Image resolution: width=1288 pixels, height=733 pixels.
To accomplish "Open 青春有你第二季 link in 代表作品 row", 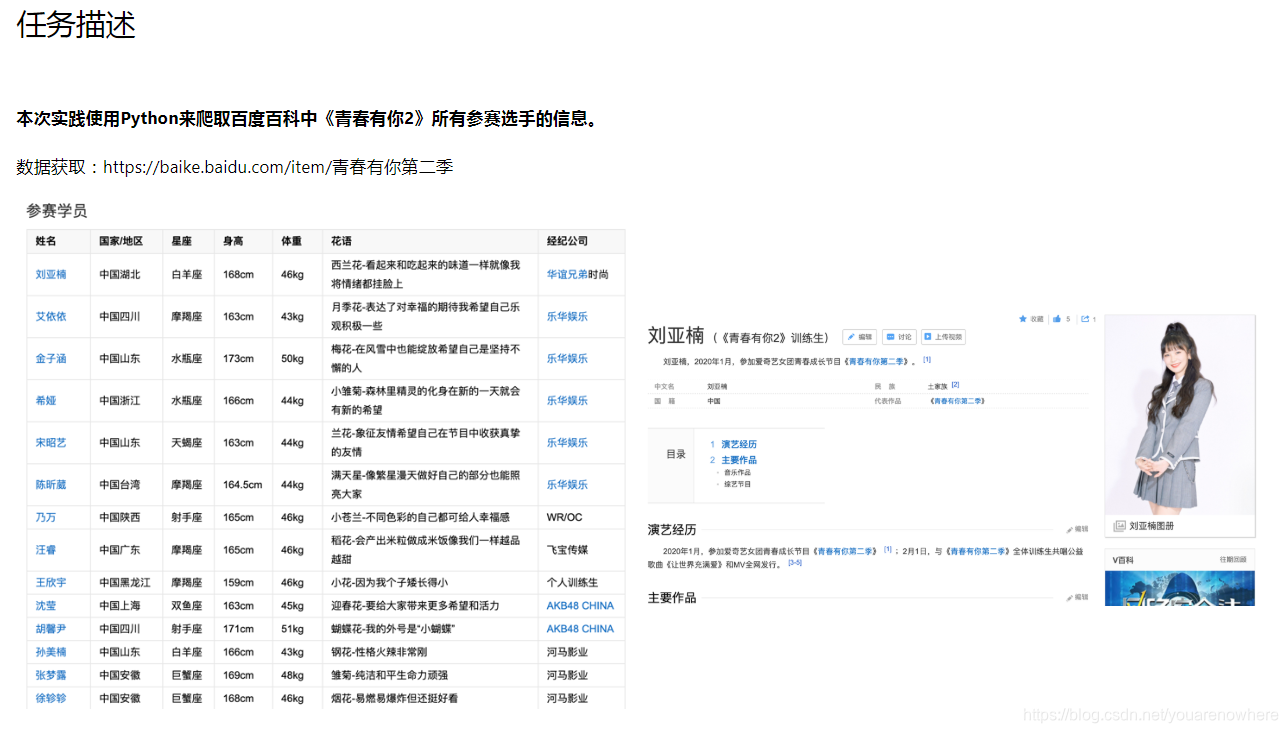I will pos(958,401).
